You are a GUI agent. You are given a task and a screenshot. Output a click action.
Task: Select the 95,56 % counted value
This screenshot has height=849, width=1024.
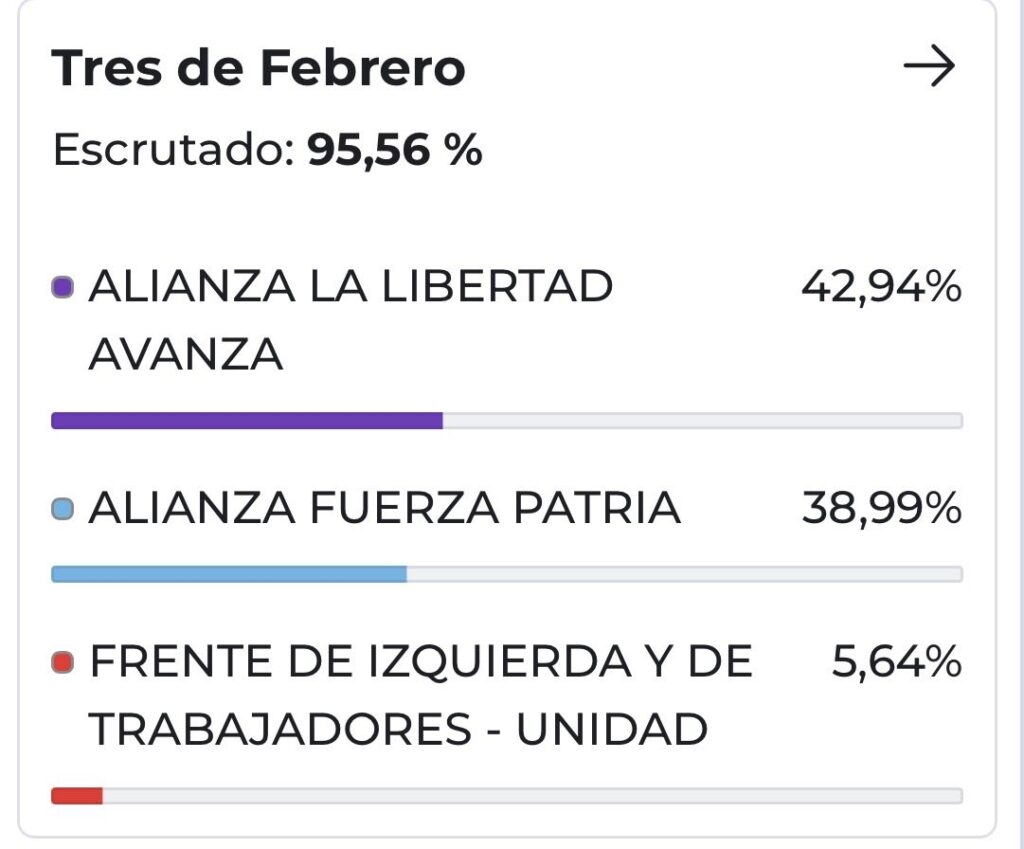point(395,150)
